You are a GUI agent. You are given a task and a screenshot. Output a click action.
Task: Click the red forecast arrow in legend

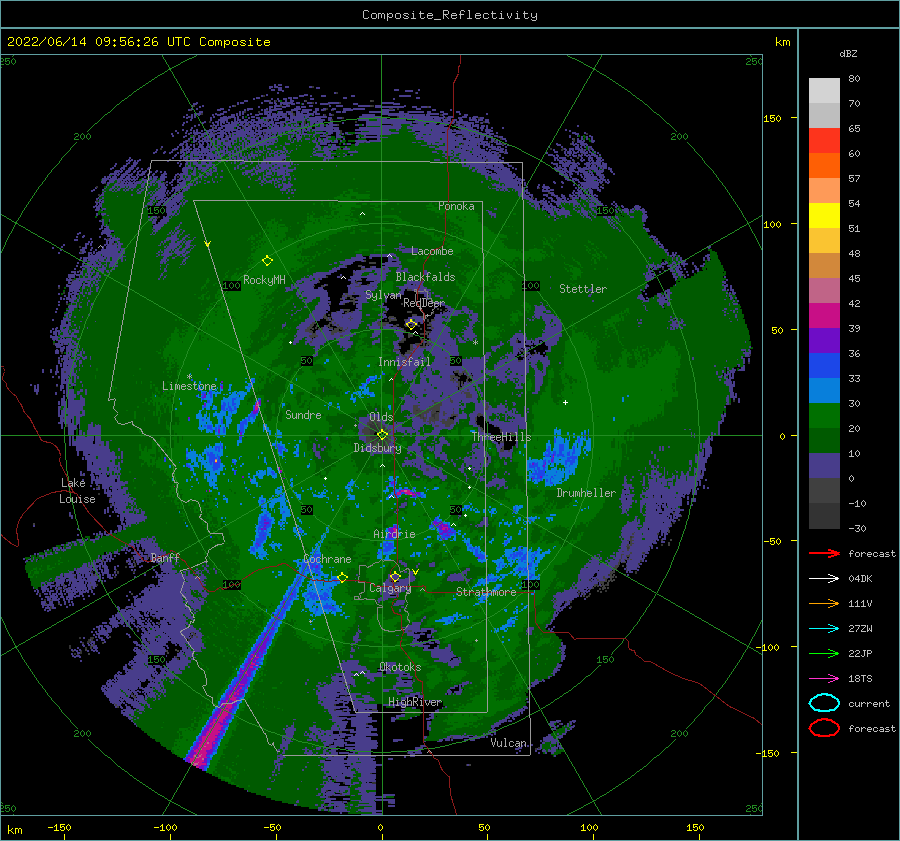(824, 553)
